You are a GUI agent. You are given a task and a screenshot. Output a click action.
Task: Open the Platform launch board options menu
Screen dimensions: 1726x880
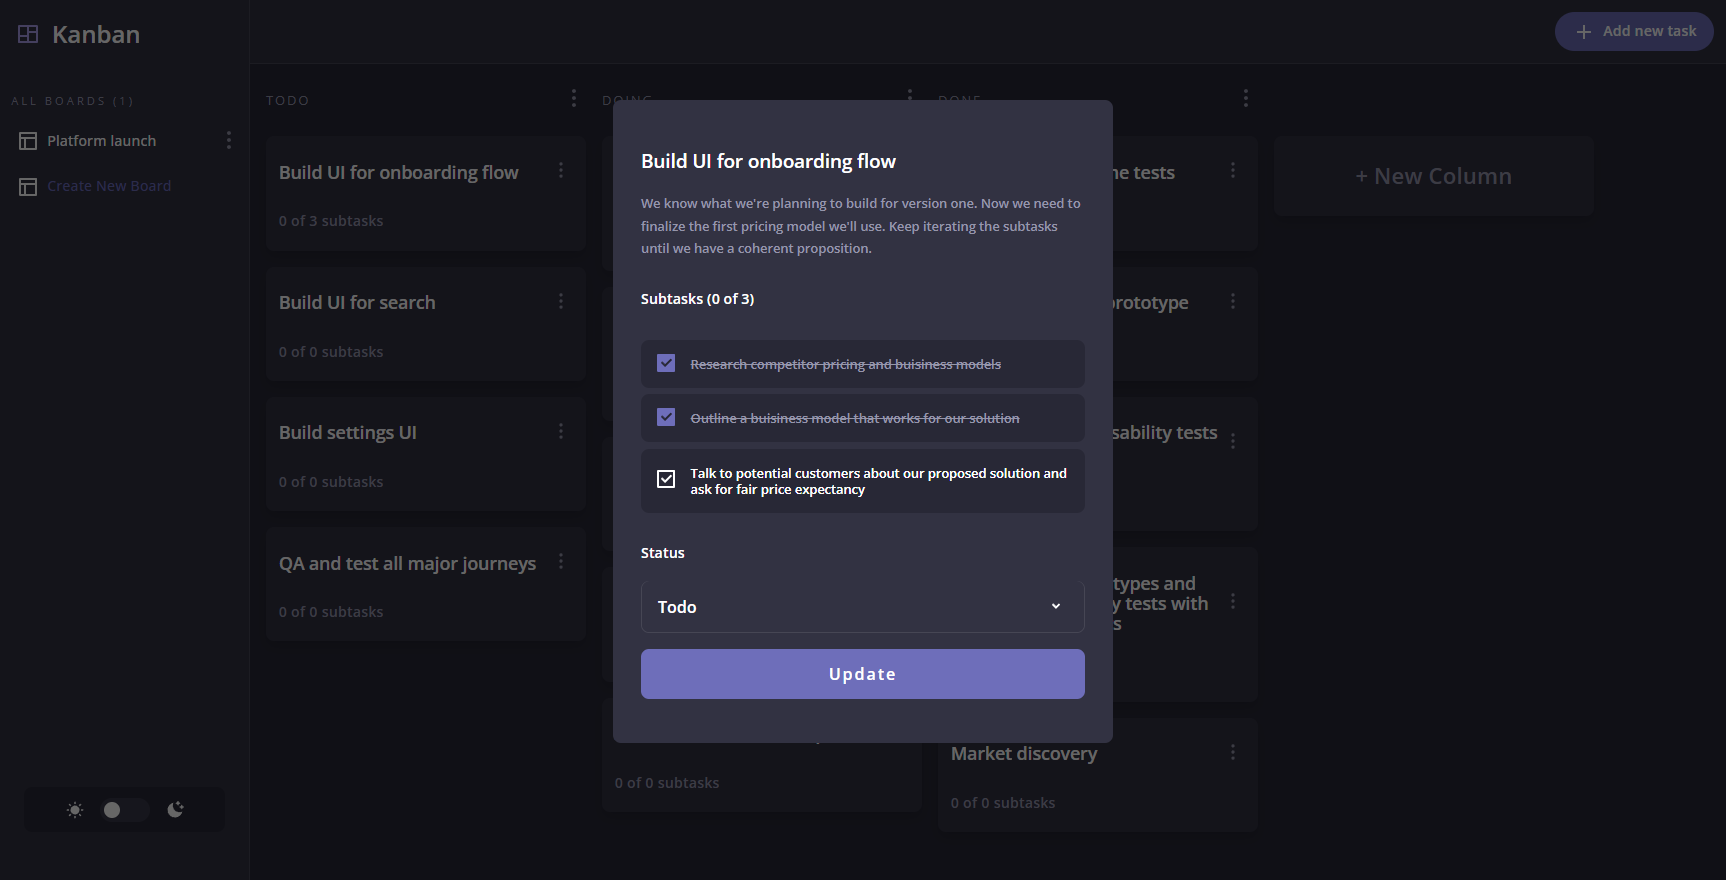[229, 140]
